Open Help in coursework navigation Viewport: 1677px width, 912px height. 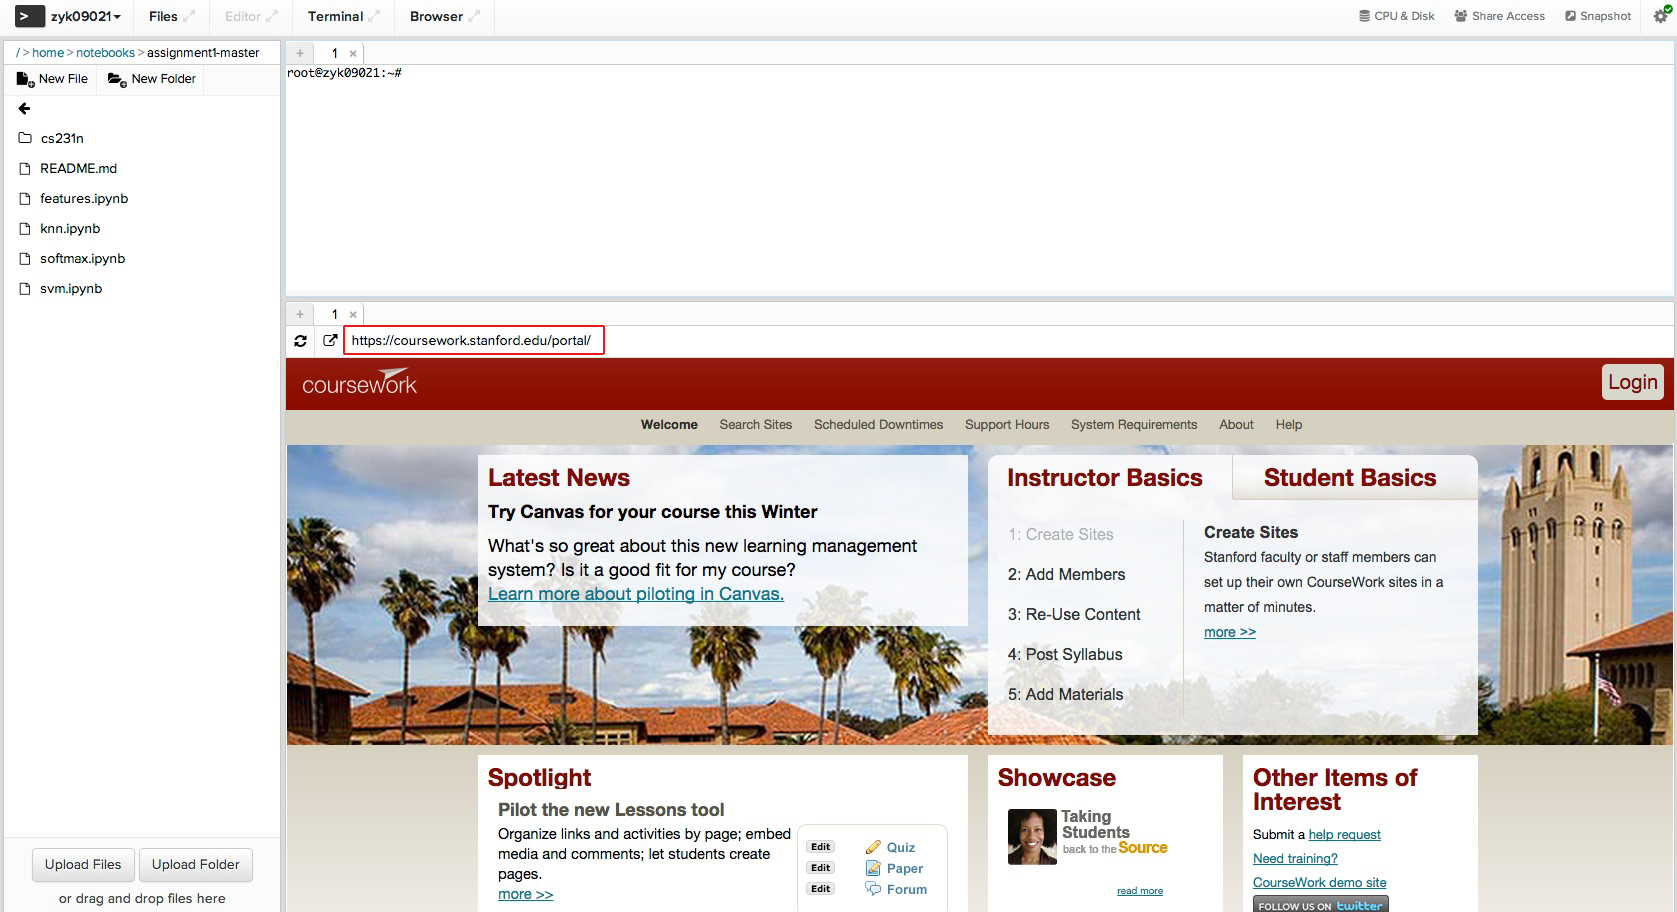pyautogui.click(x=1289, y=425)
